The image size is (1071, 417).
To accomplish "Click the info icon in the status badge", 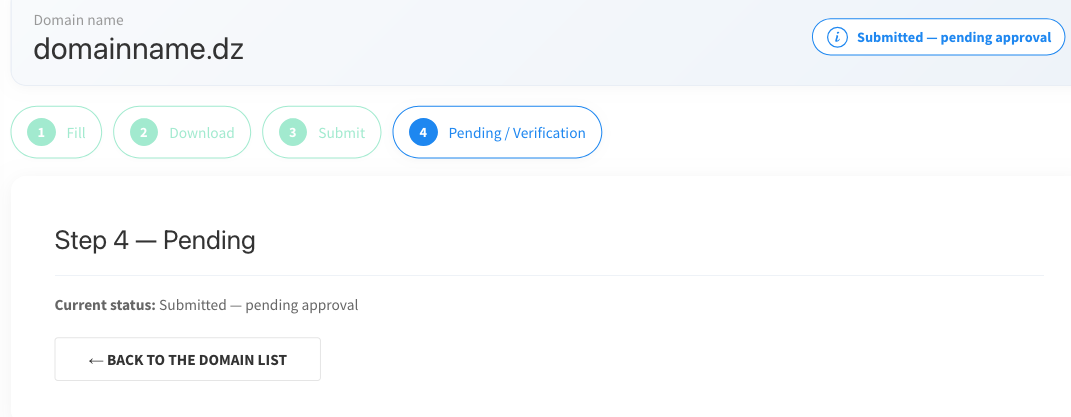I will [x=838, y=38].
